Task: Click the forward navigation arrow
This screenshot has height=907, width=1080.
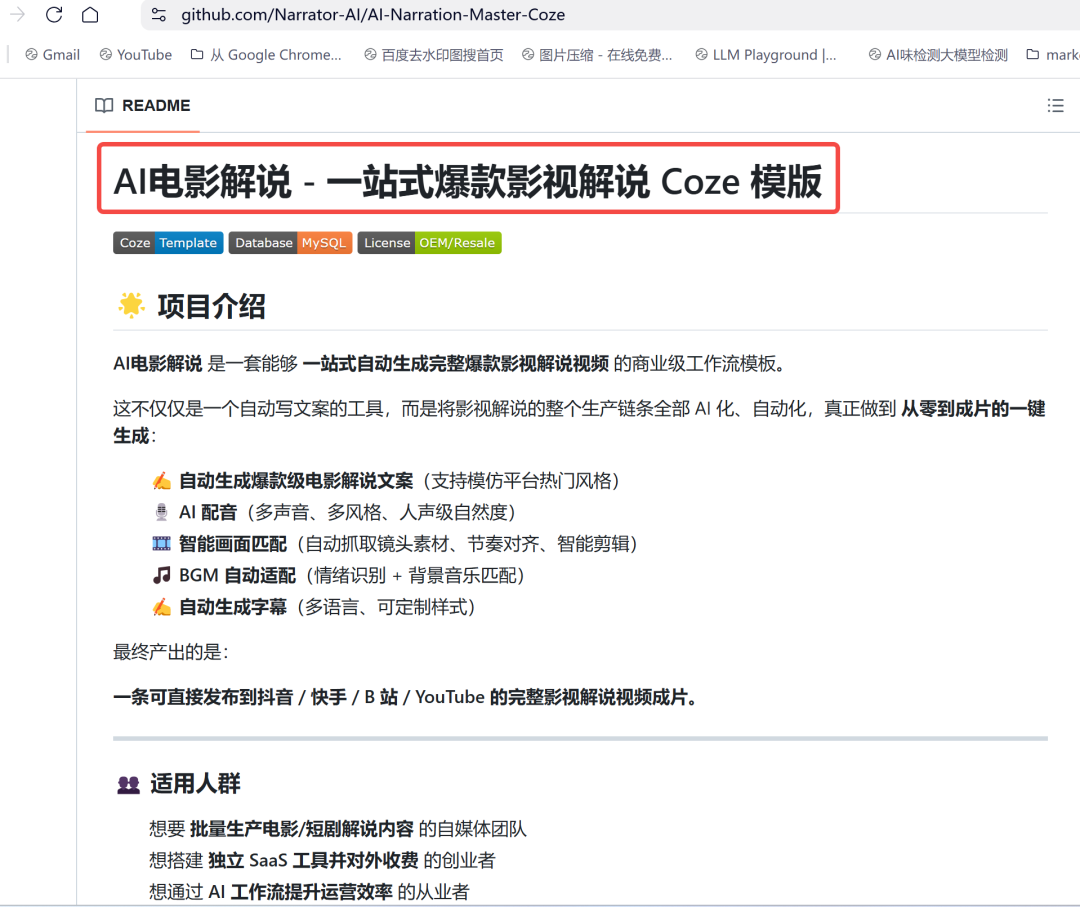Action: 17,14
